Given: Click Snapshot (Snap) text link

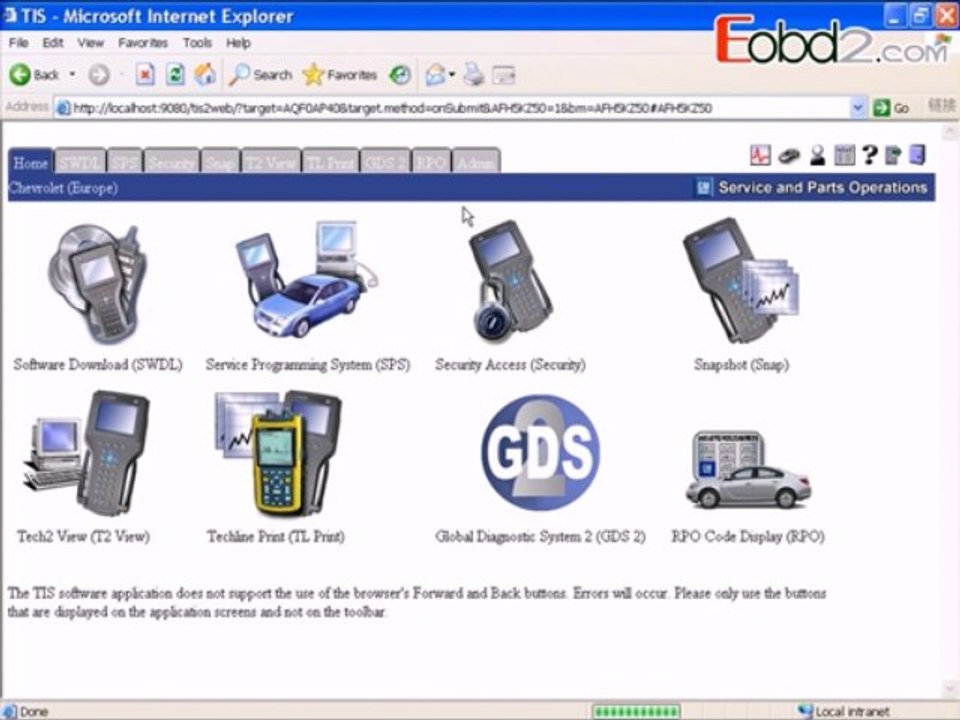Looking at the screenshot, I should coord(741,365).
